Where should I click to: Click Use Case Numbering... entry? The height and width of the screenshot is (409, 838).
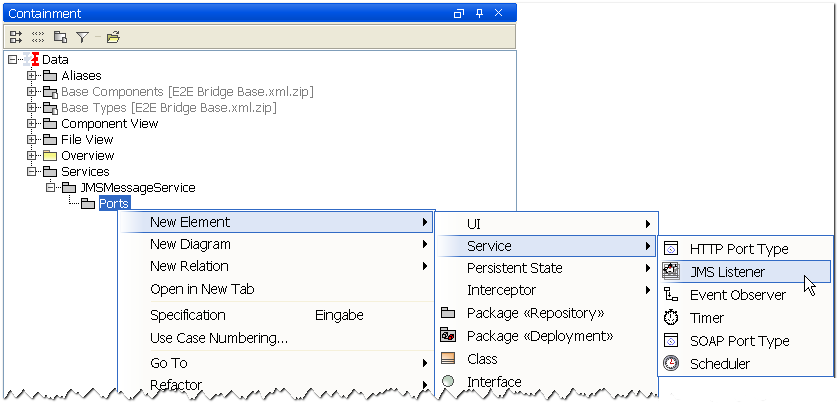pos(219,337)
